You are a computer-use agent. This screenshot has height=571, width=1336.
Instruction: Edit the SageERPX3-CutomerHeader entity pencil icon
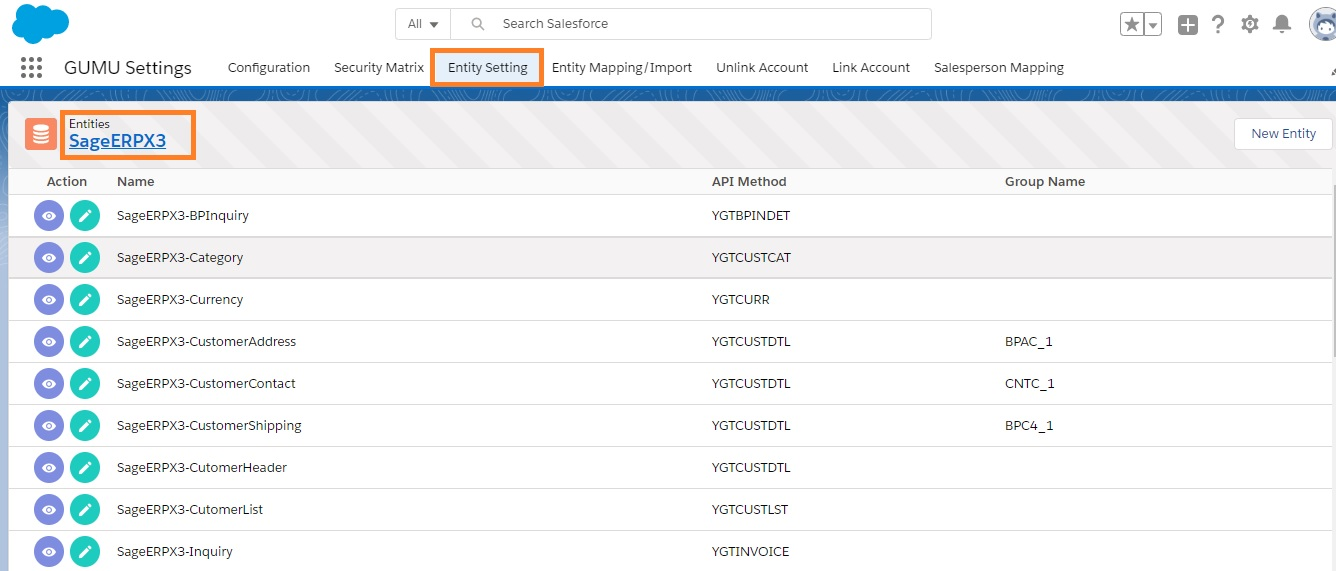click(x=85, y=467)
